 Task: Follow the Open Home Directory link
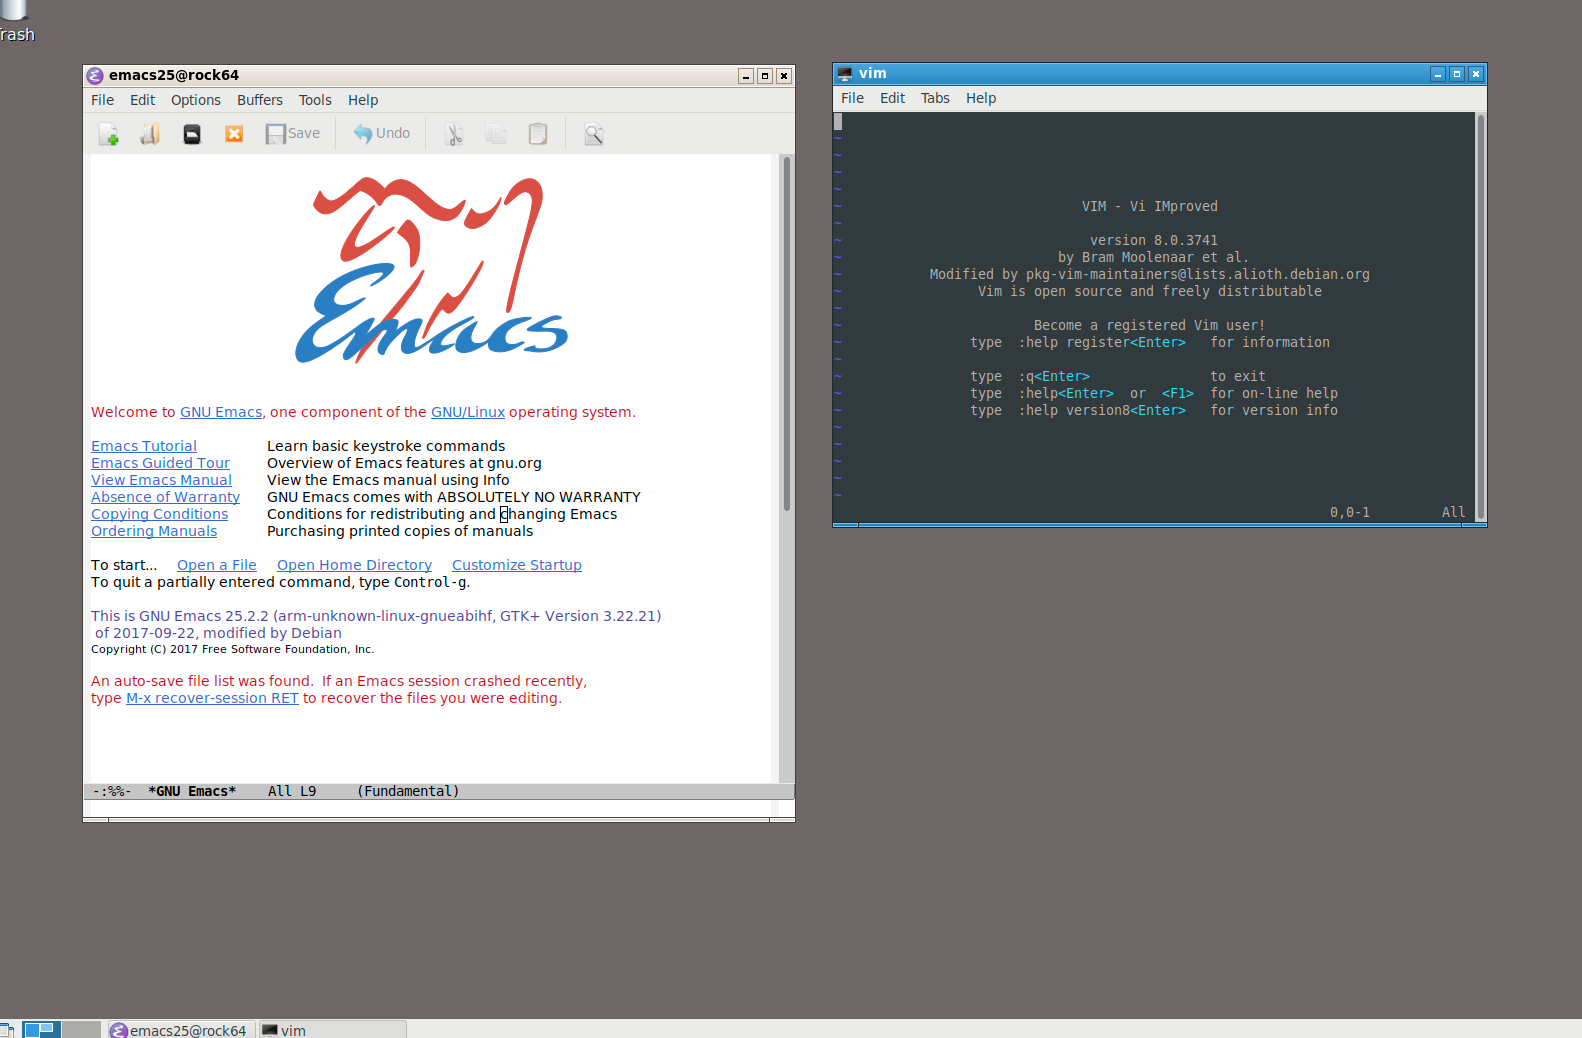(x=354, y=565)
